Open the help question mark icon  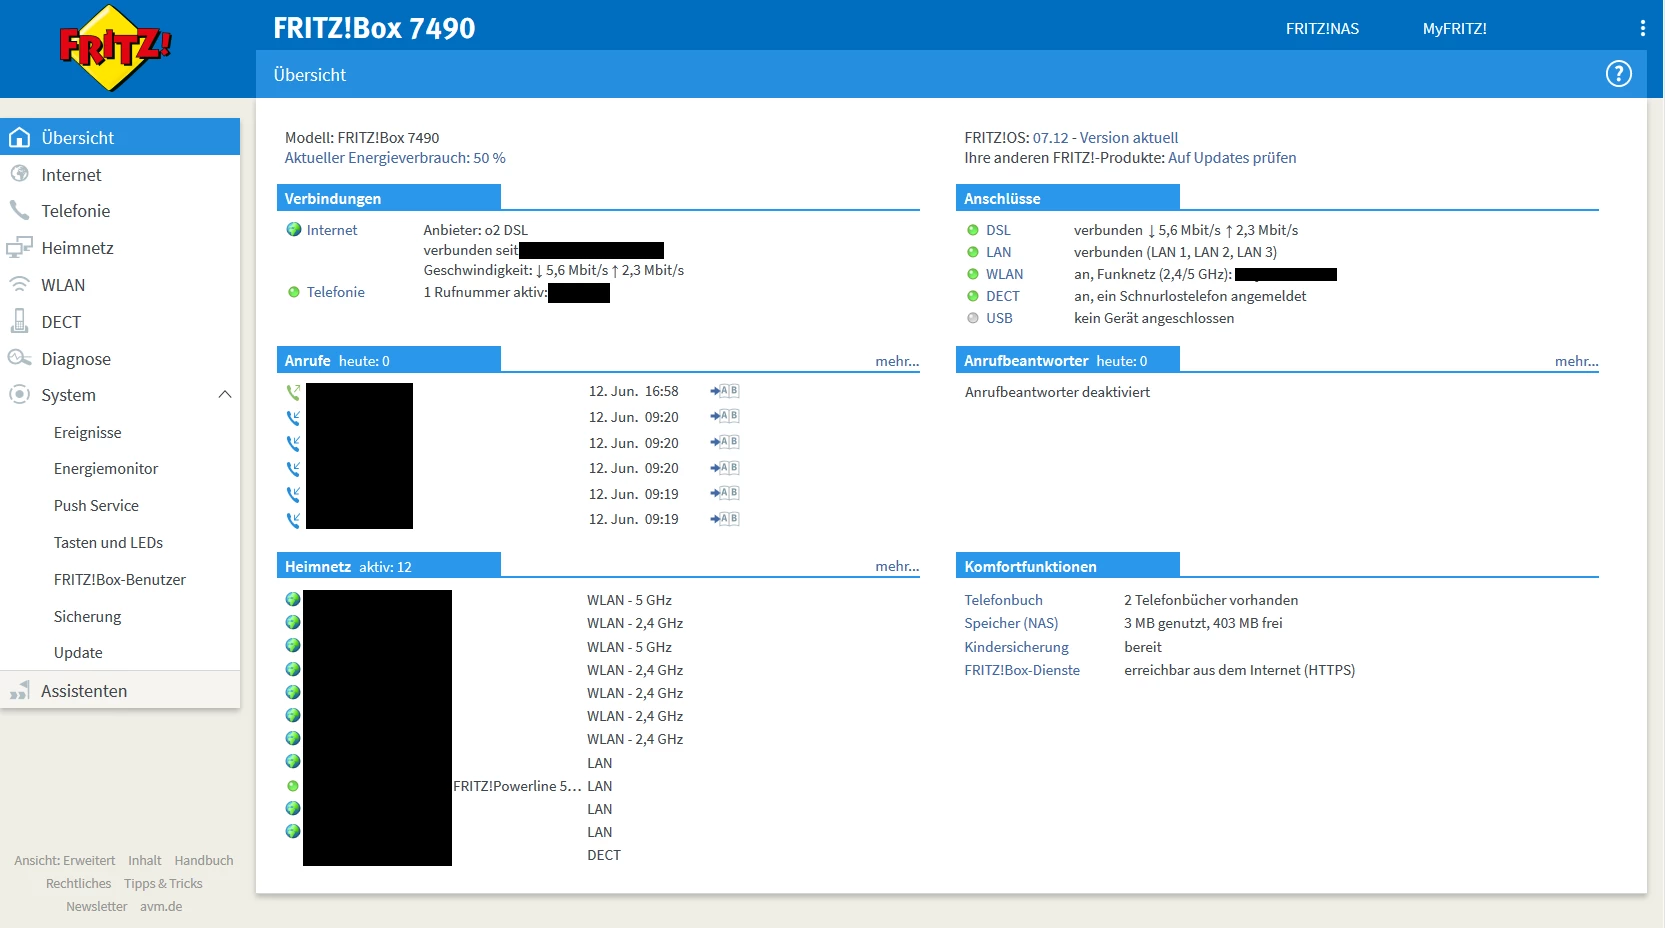(1618, 74)
